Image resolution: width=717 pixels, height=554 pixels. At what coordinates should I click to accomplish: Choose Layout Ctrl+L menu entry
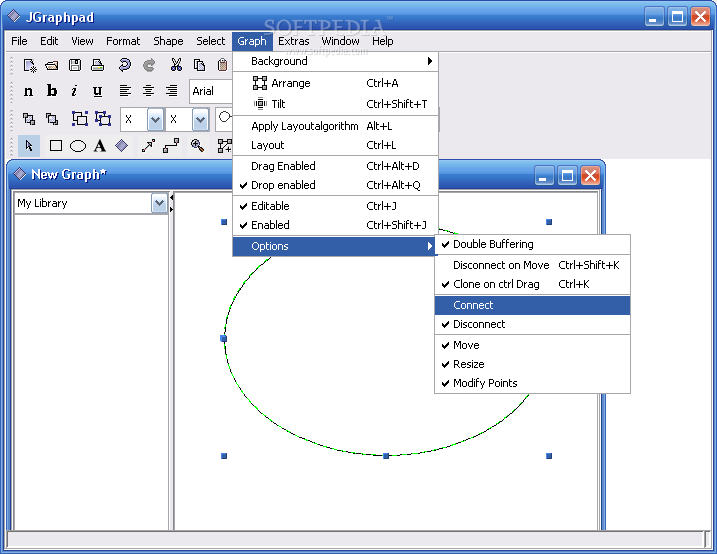tap(335, 145)
